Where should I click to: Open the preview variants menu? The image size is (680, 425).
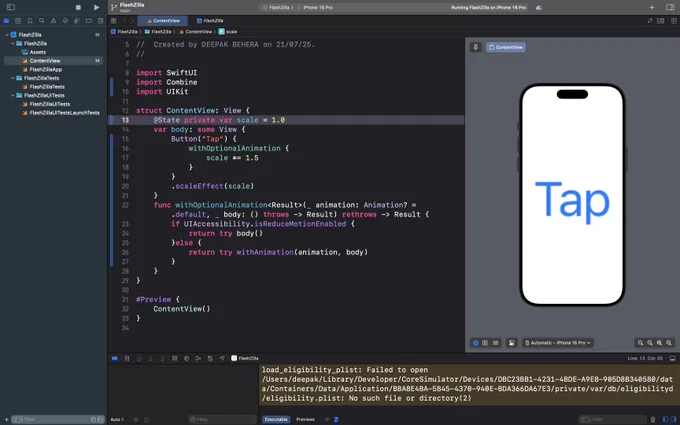click(x=495, y=343)
